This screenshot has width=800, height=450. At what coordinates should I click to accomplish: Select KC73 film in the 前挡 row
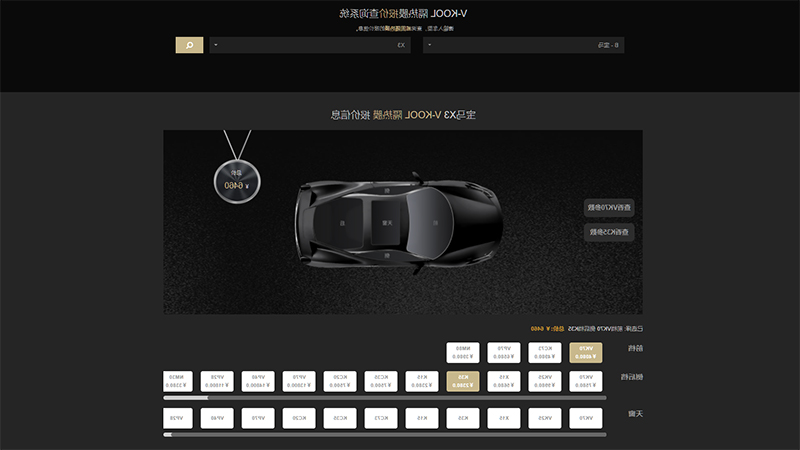pyautogui.click(x=545, y=353)
